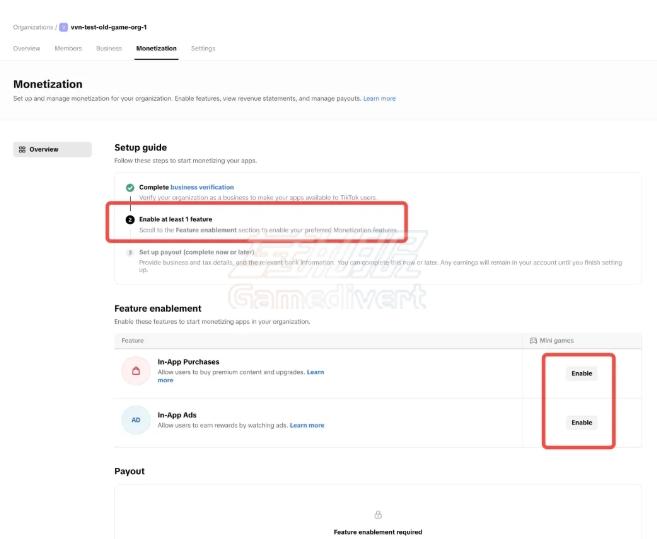
Task: Click the step 3 numbered circle icon
Action: point(130,252)
